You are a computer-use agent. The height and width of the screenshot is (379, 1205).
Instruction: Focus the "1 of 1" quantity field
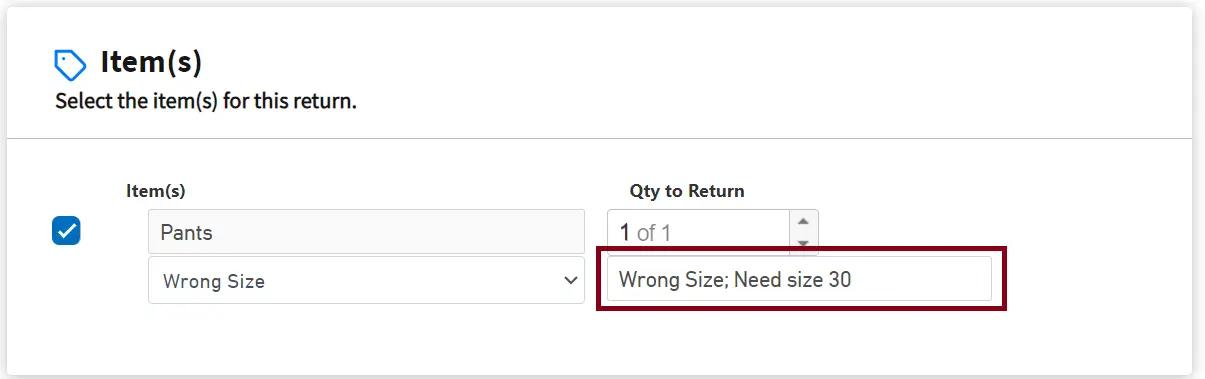point(712,233)
